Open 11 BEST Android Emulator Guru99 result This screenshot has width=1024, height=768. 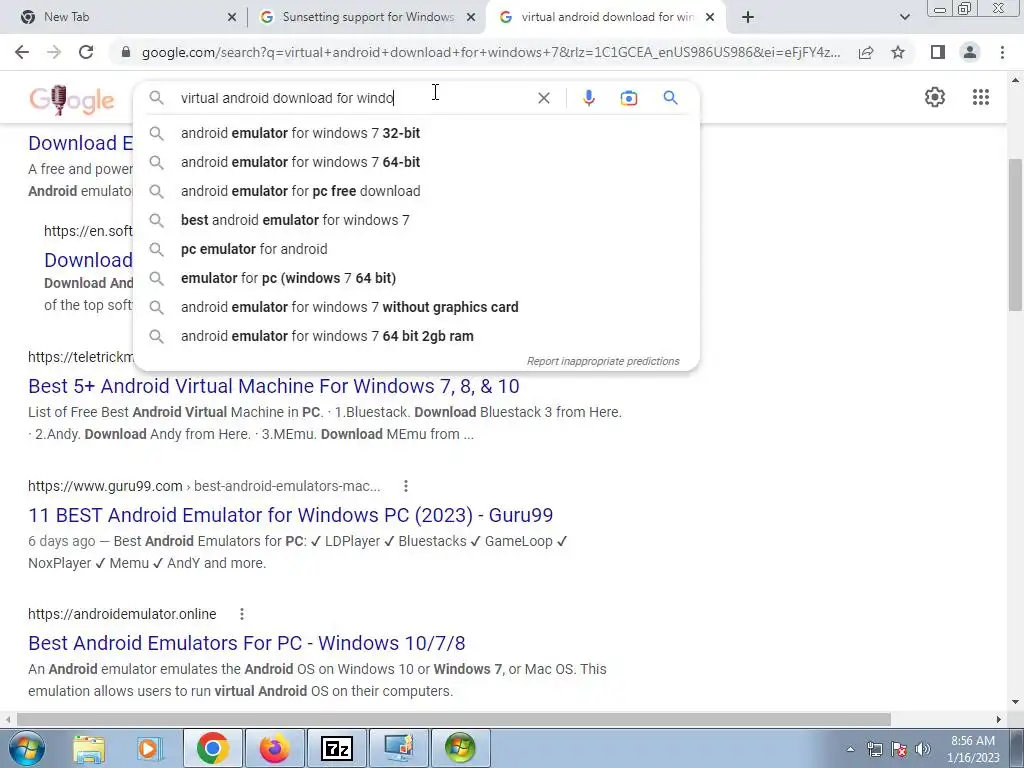point(291,515)
